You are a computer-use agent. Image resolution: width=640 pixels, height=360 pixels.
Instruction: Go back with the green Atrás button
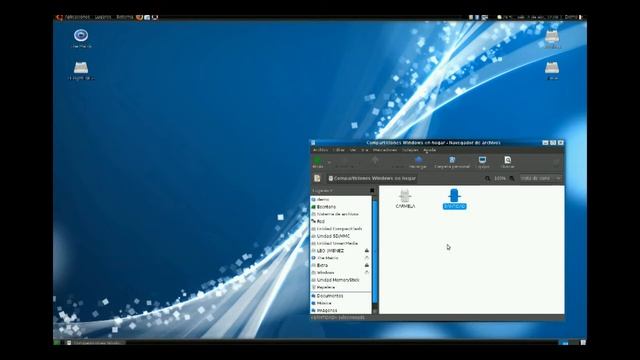(318, 162)
